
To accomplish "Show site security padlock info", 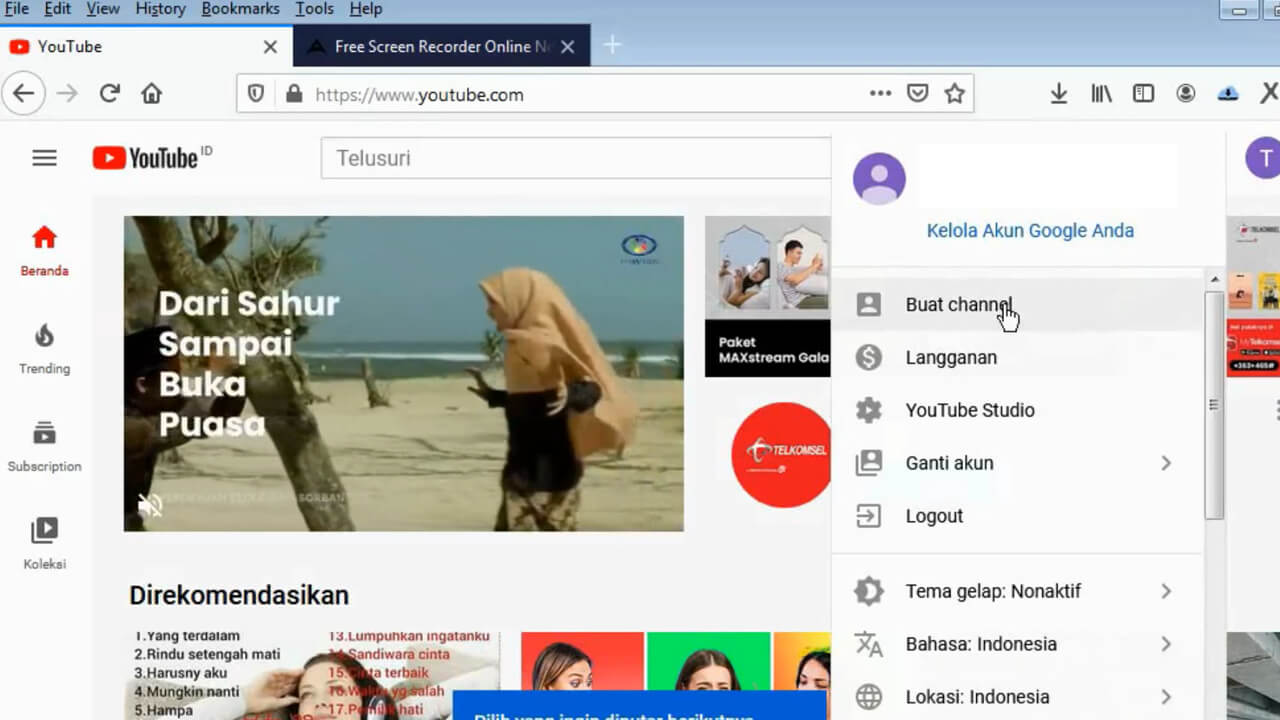I will pos(293,94).
